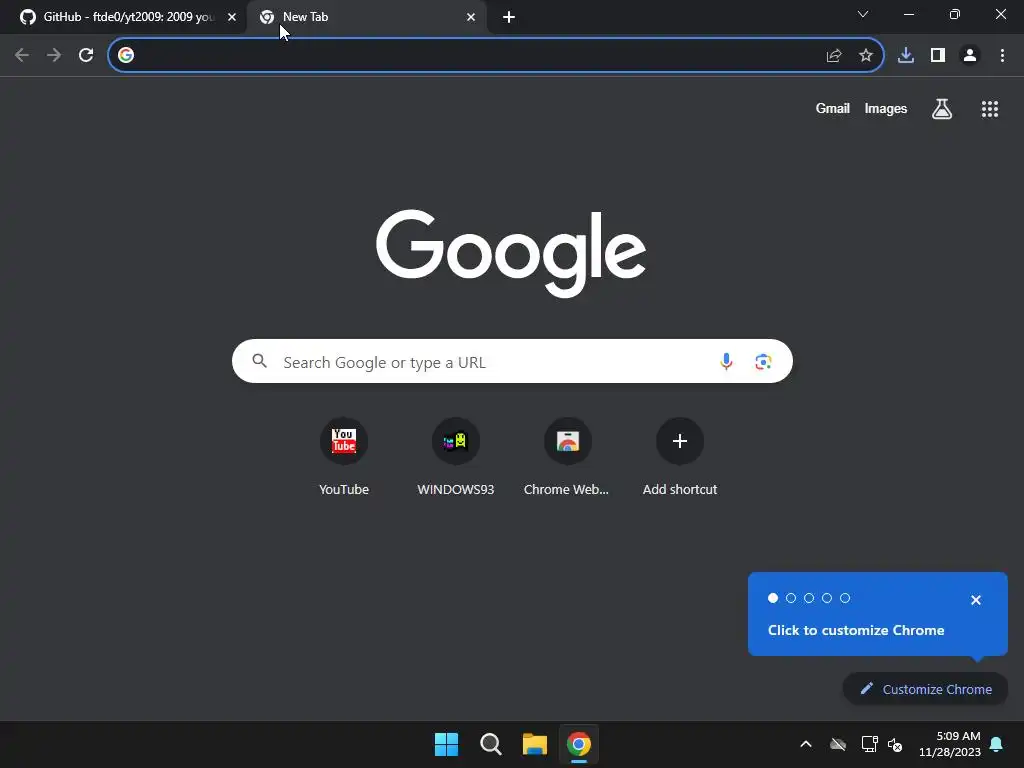Open the clock showing 5:09 AM
Viewport: 1024px width, 768px height.
pos(950,744)
